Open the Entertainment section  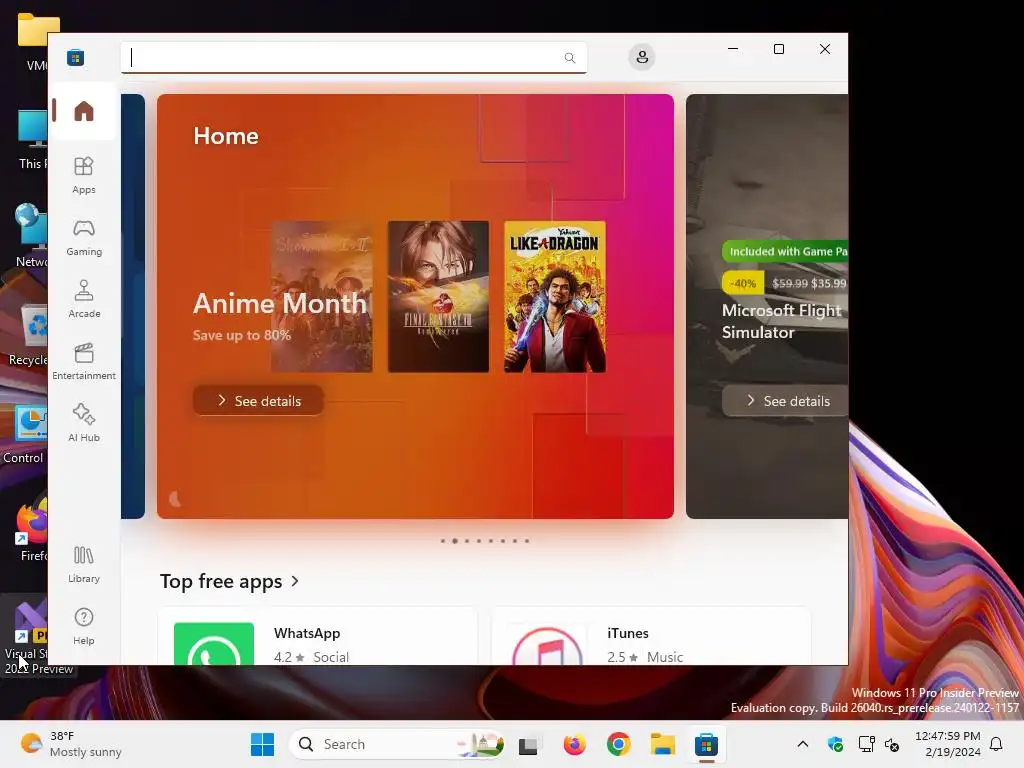[84, 361]
